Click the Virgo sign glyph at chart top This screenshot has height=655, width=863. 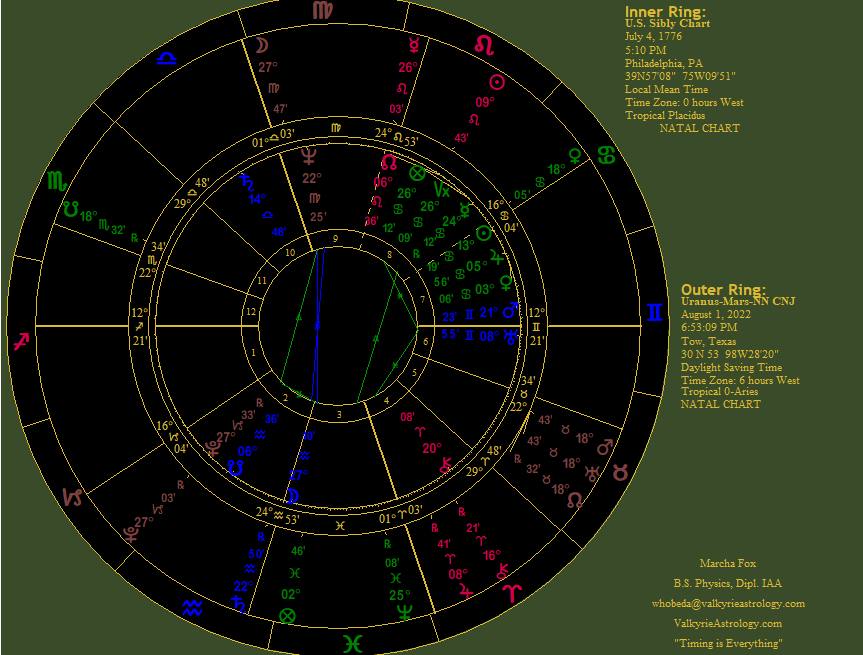pos(322,11)
